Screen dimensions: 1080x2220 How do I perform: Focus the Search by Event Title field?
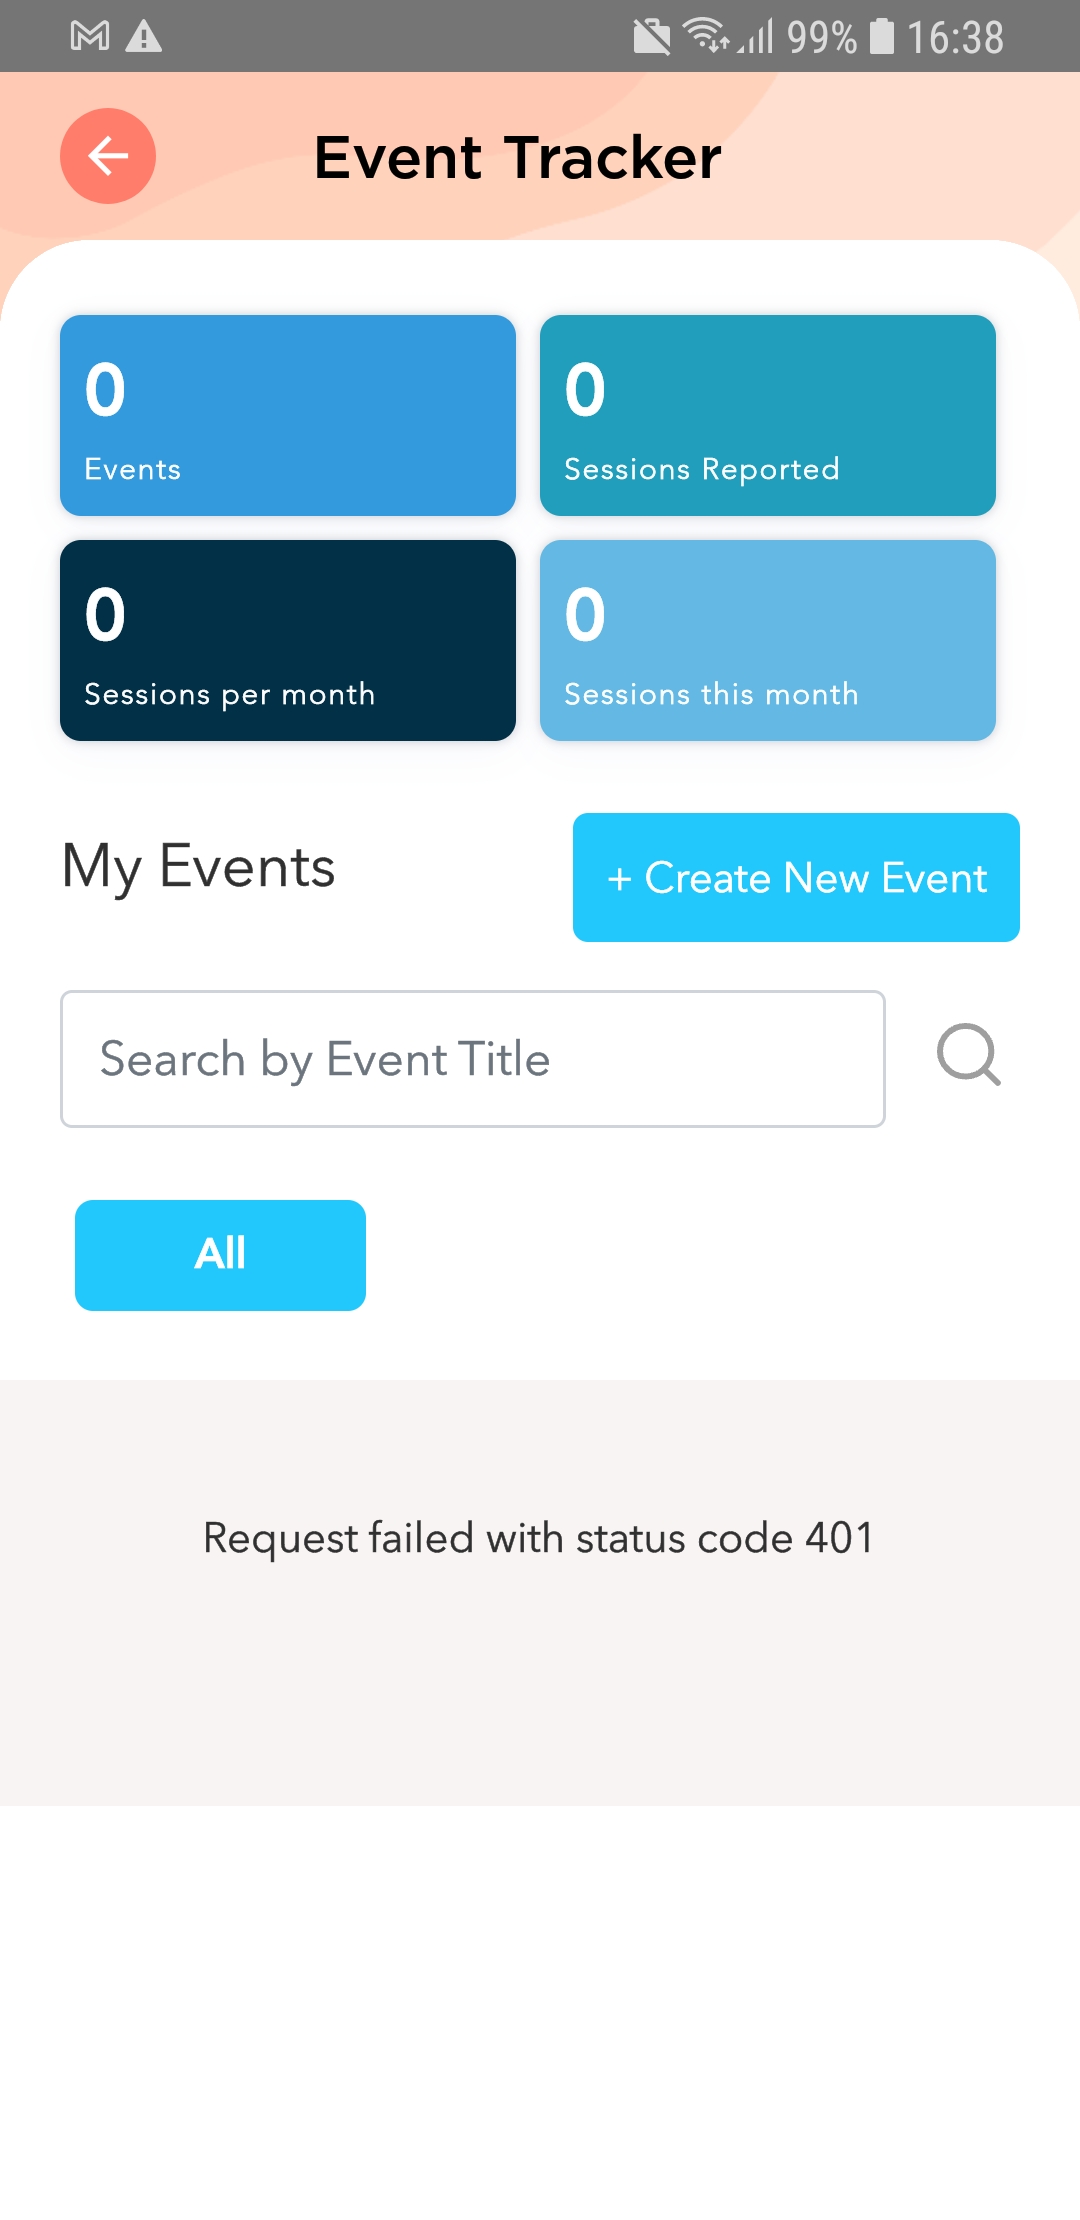click(473, 1059)
